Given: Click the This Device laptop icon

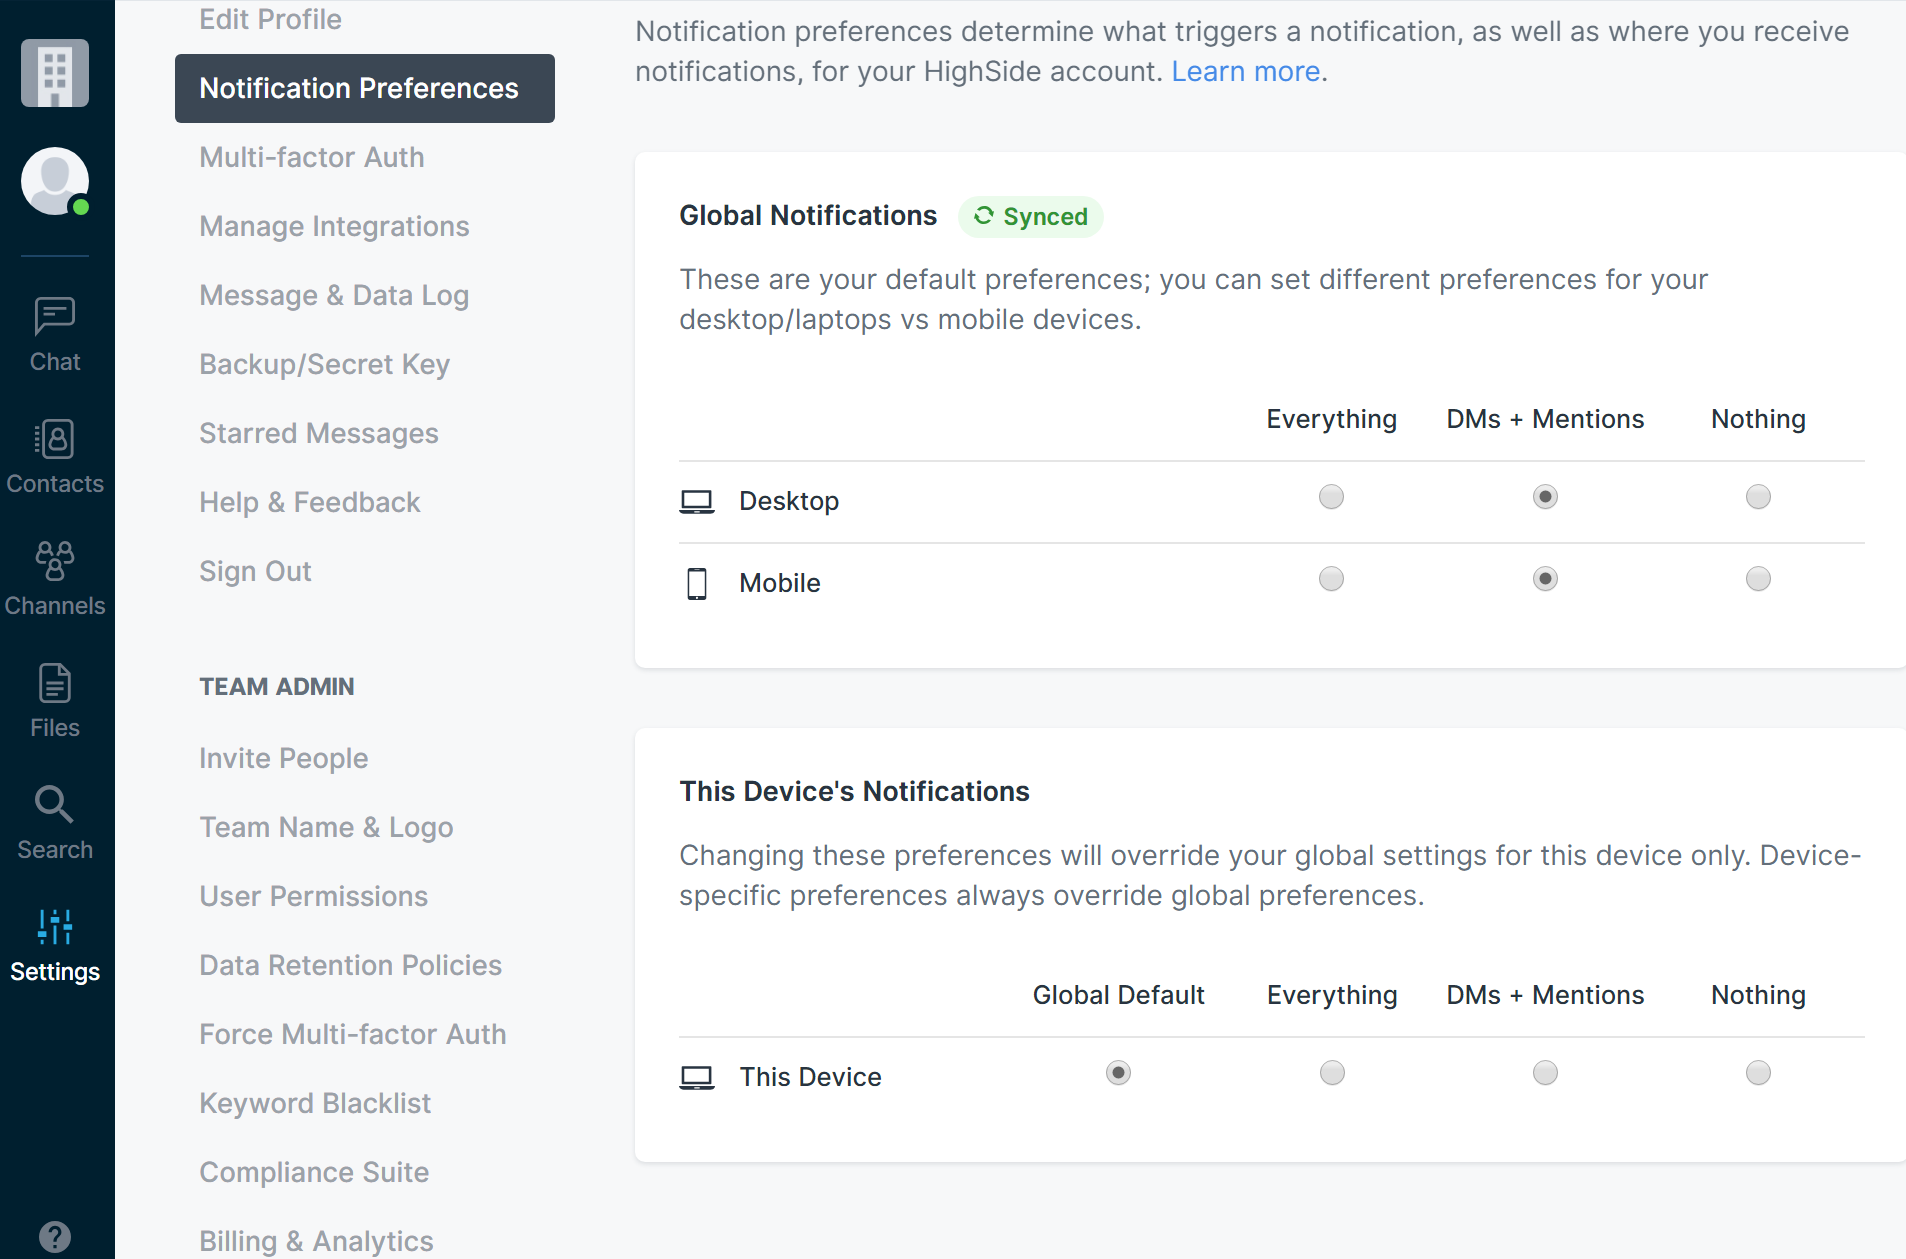Looking at the screenshot, I should pos(697,1077).
